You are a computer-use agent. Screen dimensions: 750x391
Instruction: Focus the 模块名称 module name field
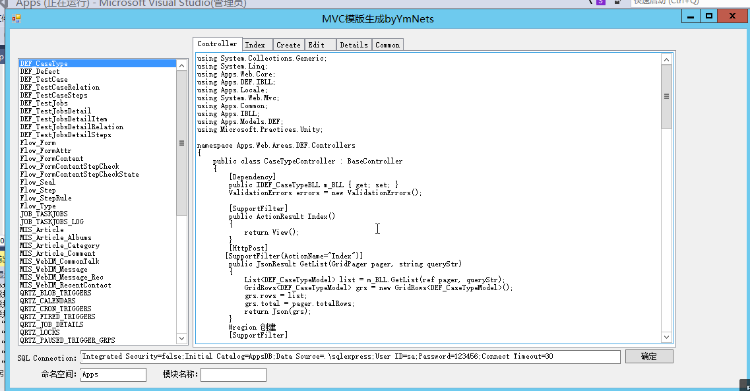[233, 374]
